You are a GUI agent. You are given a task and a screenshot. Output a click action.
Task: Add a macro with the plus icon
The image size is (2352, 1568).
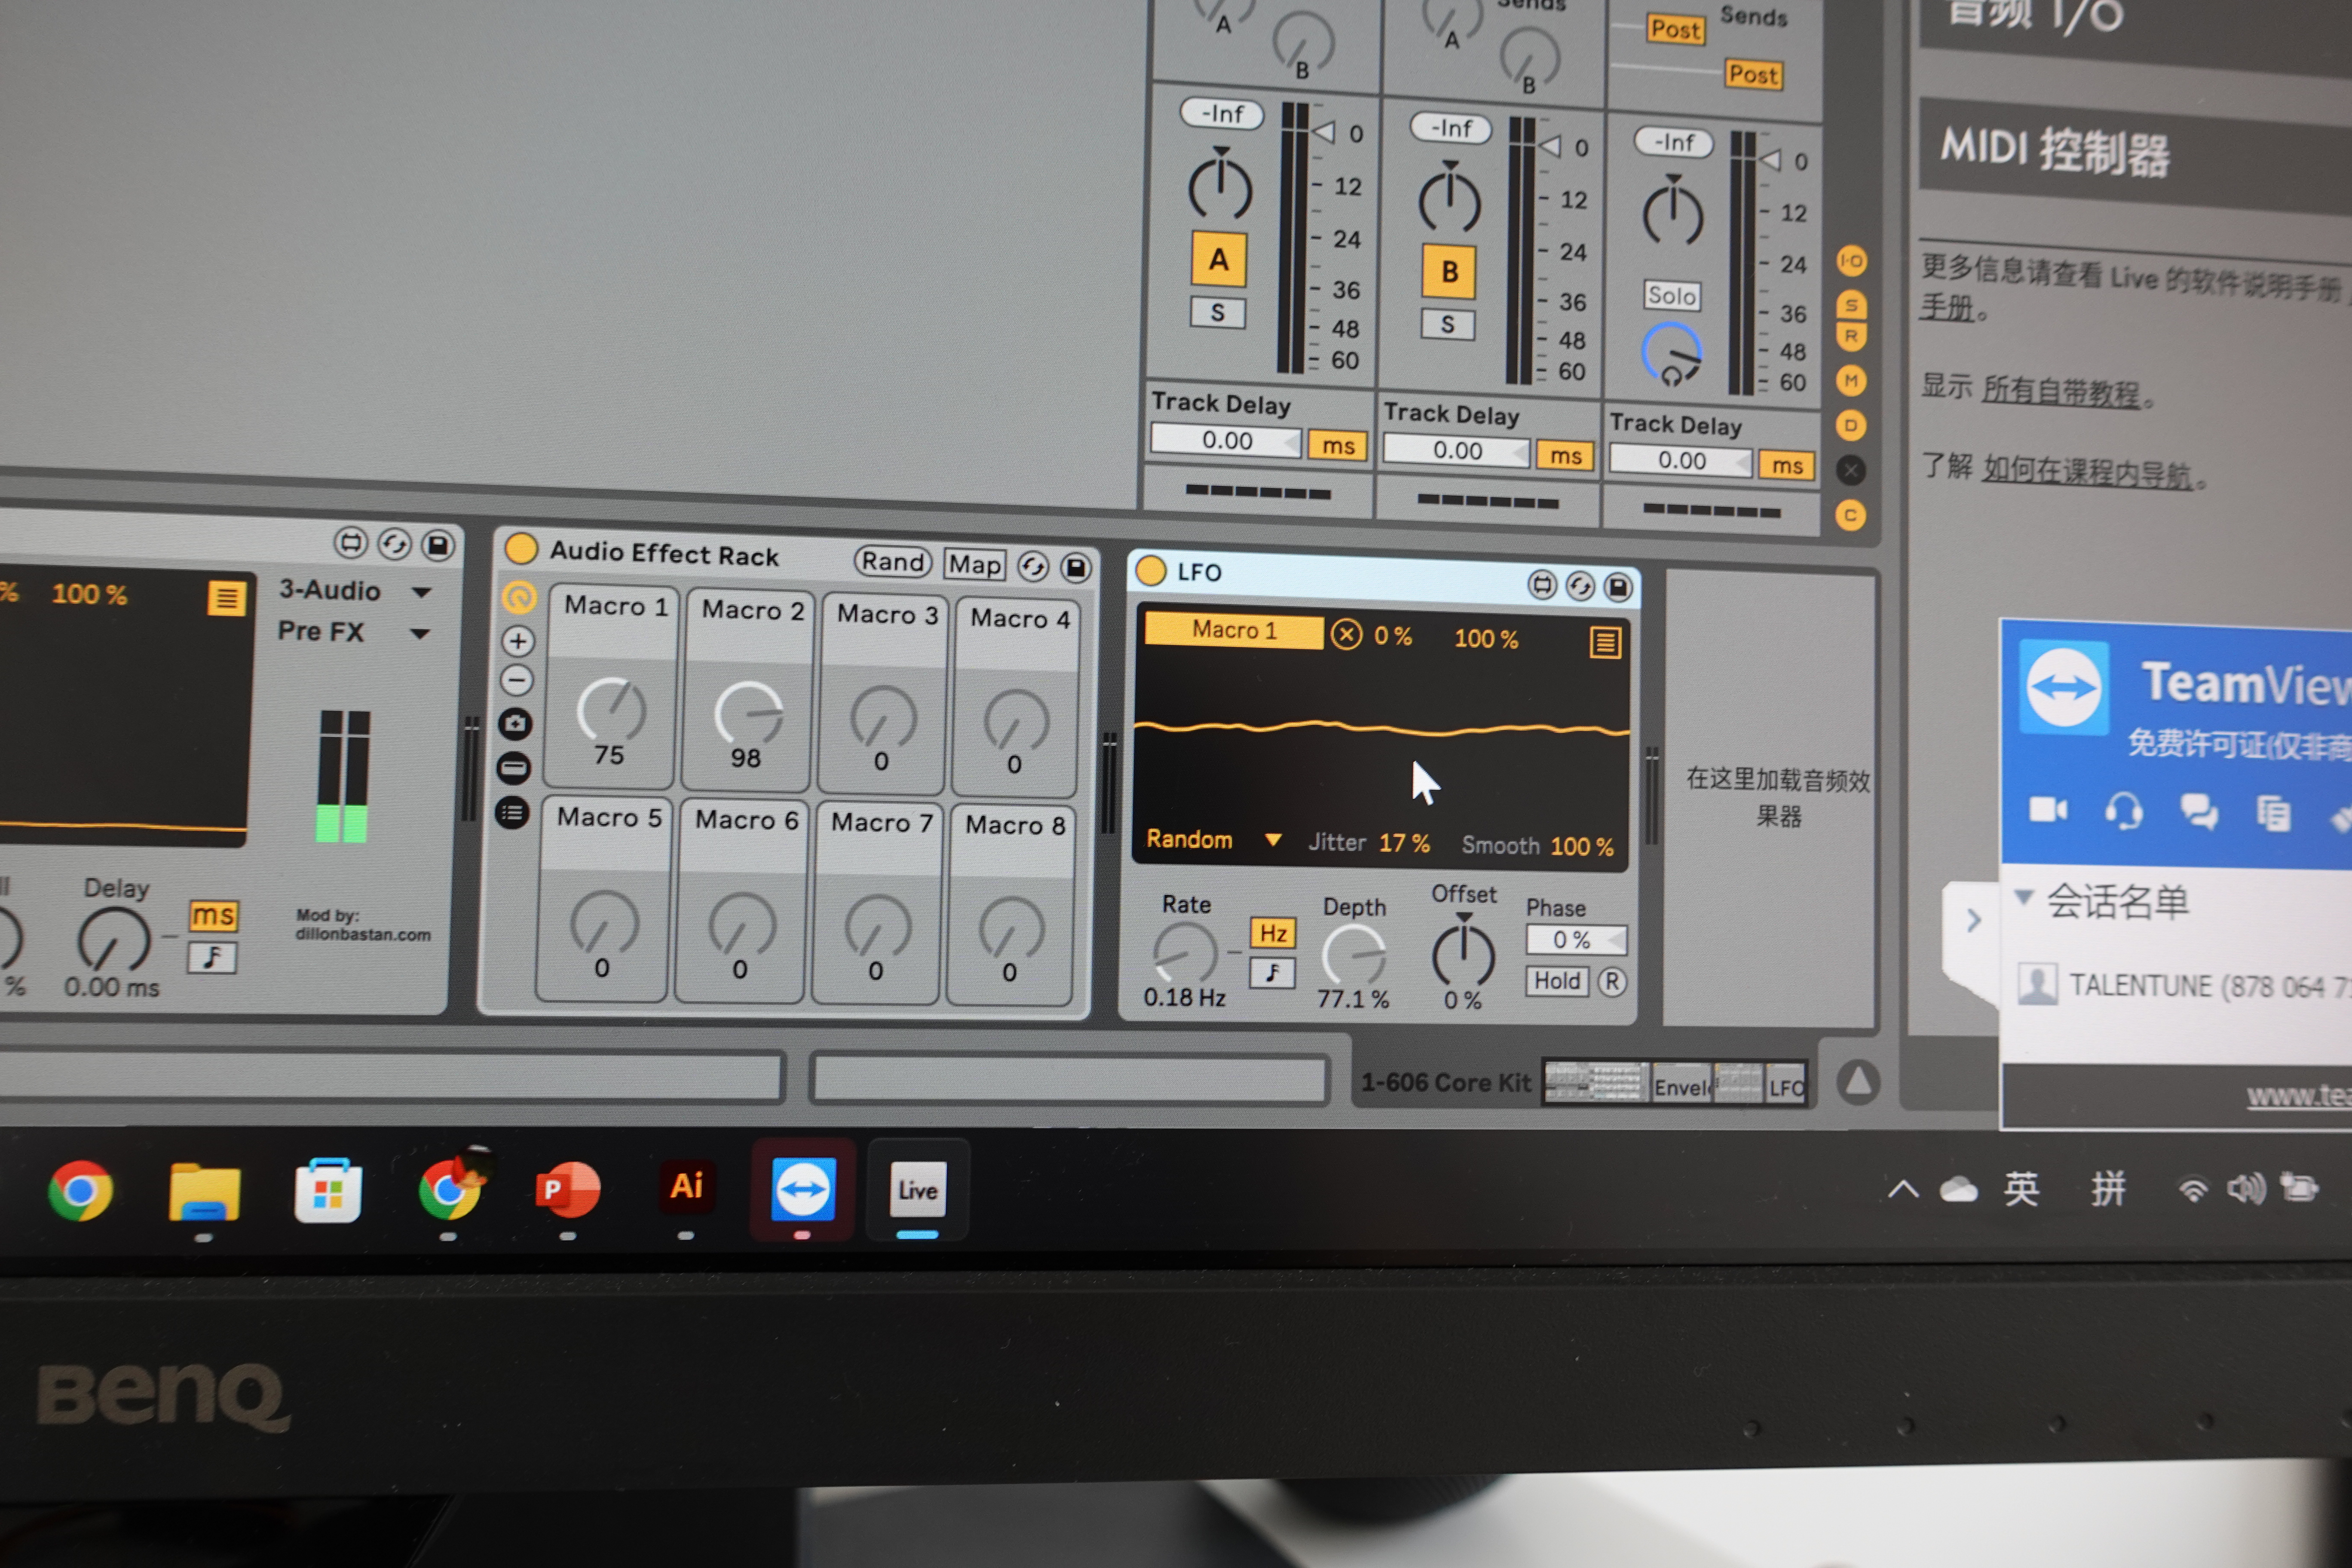[517, 640]
